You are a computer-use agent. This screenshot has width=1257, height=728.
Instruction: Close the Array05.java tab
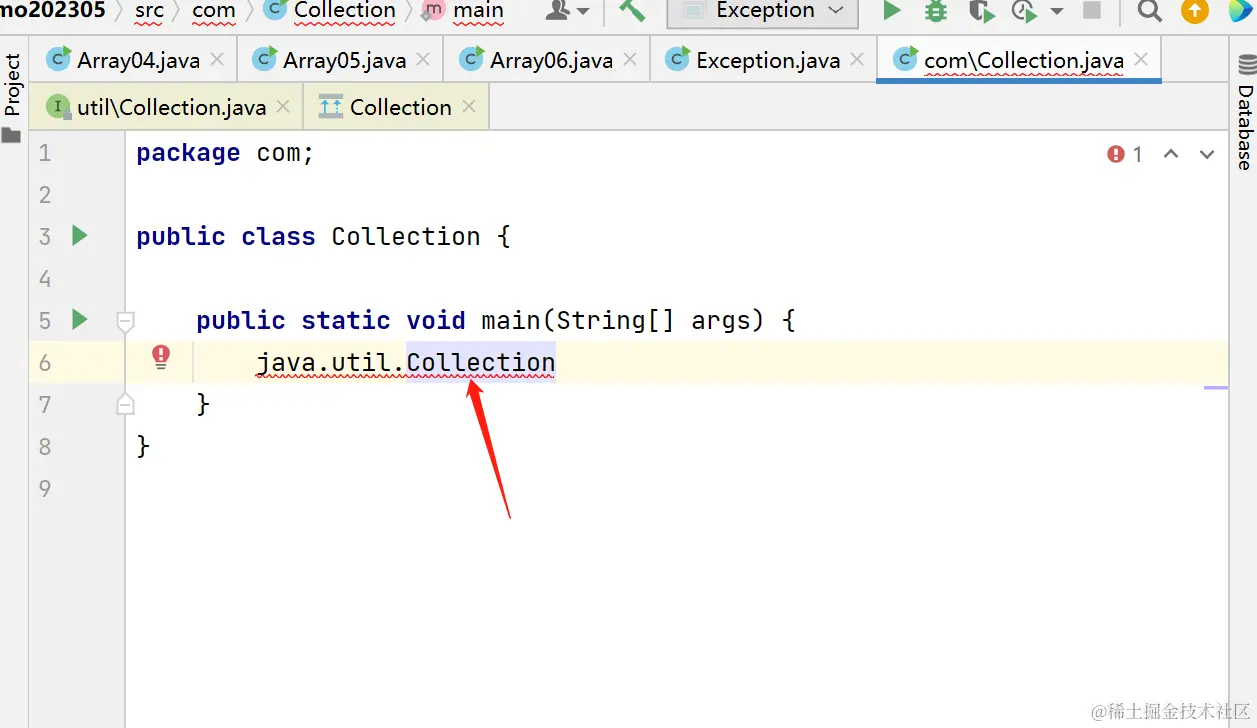423,60
